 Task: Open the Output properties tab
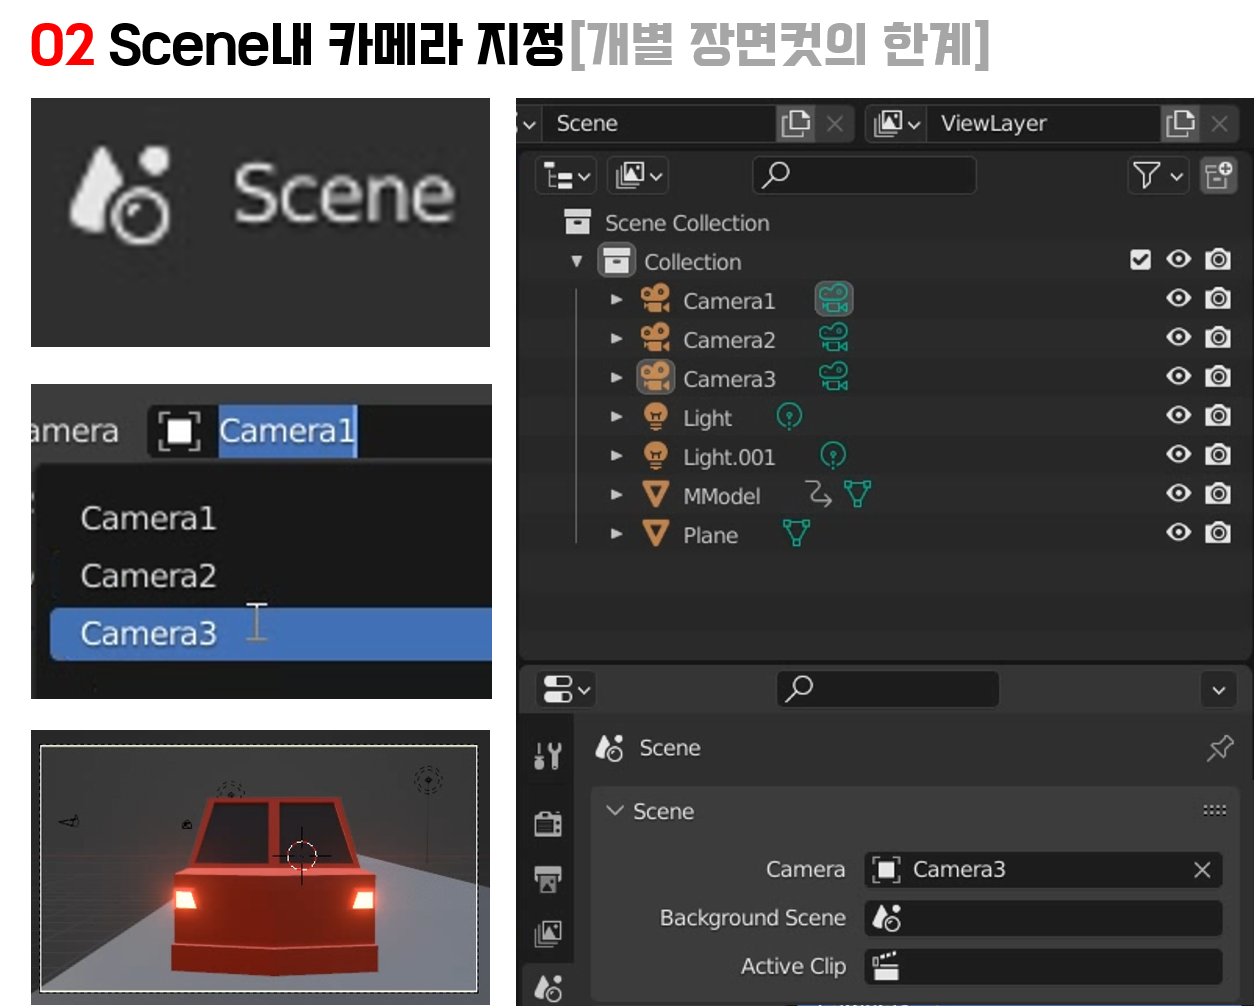point(547,879)
